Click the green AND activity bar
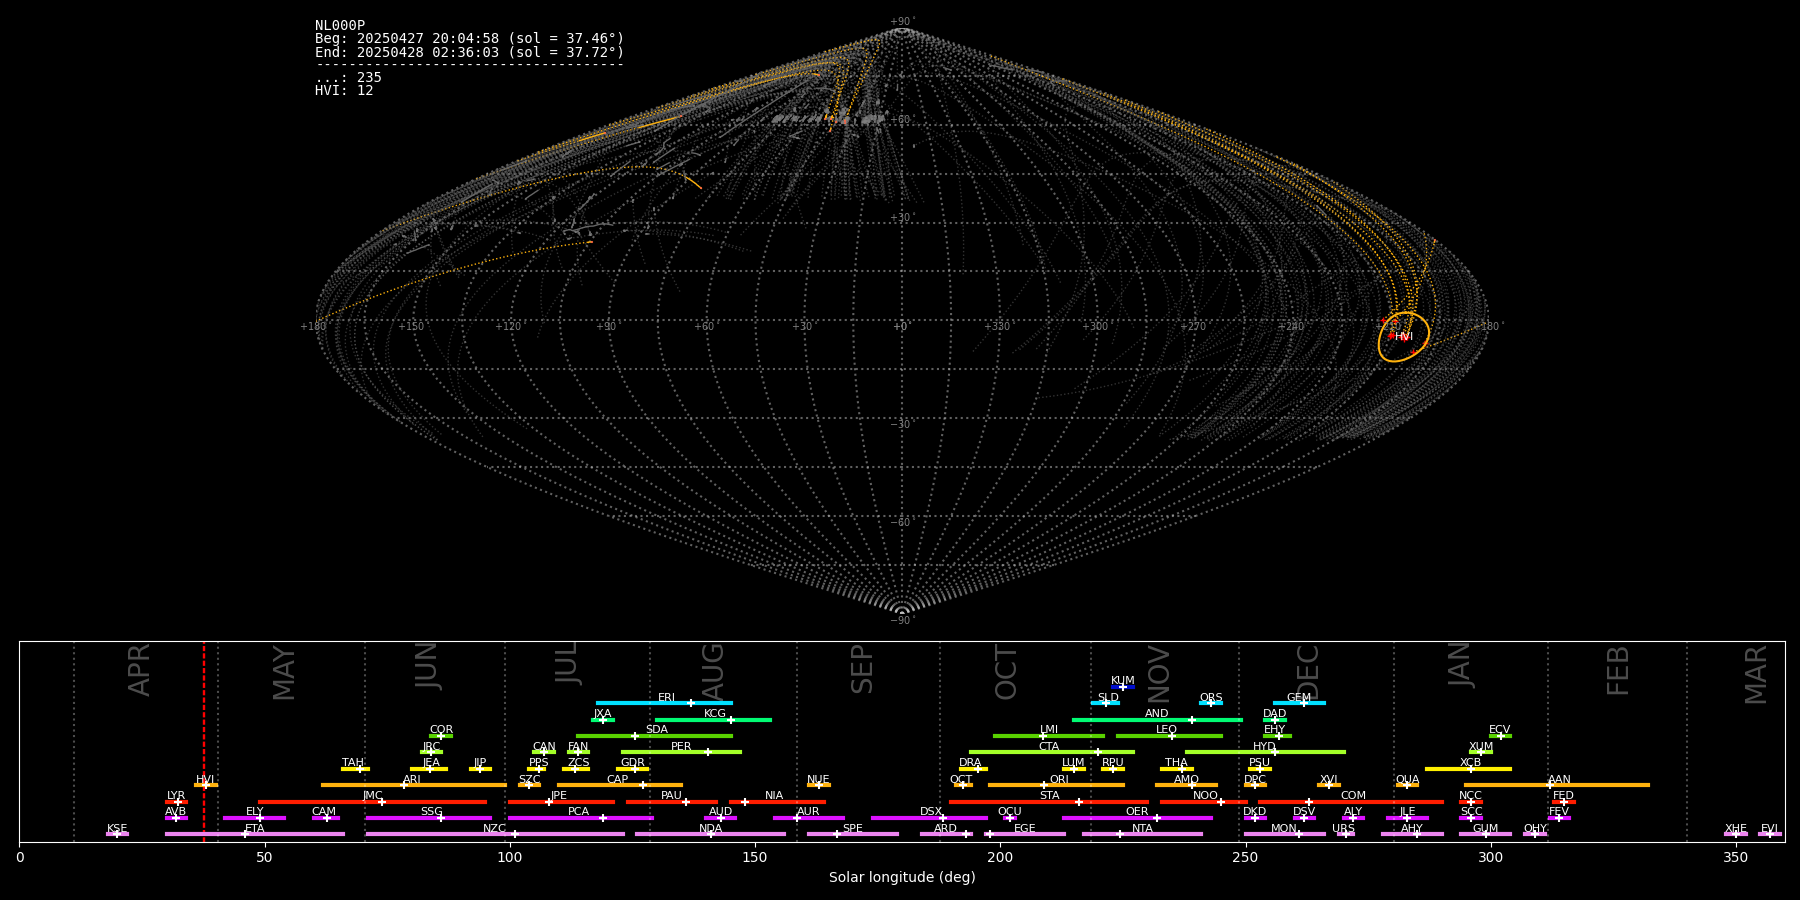The height and width of the screenshot is (900, 1800). click(1157, 719)
